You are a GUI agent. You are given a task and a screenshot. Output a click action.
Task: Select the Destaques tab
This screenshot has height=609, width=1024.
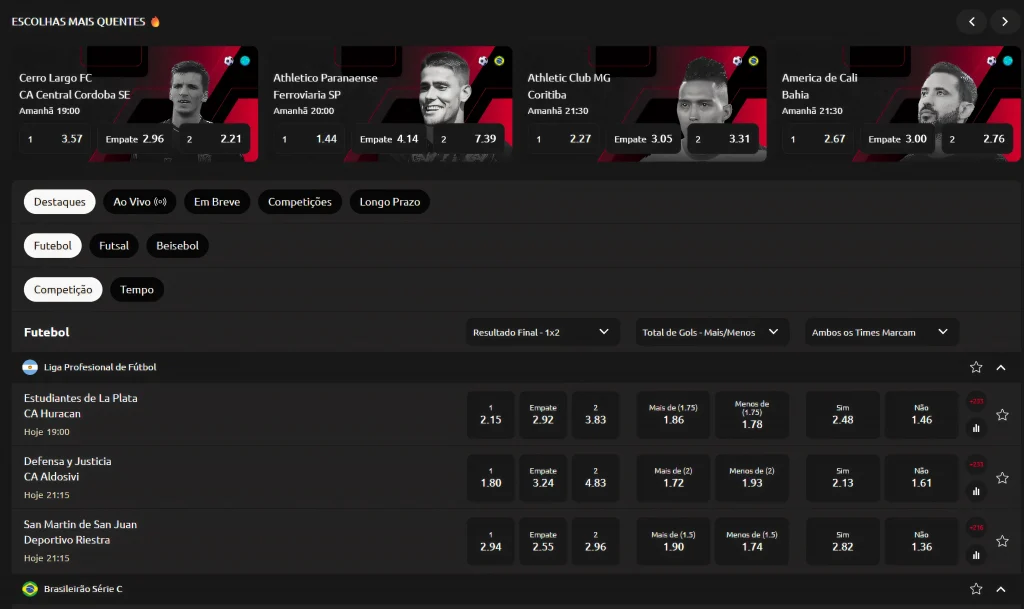59,202
